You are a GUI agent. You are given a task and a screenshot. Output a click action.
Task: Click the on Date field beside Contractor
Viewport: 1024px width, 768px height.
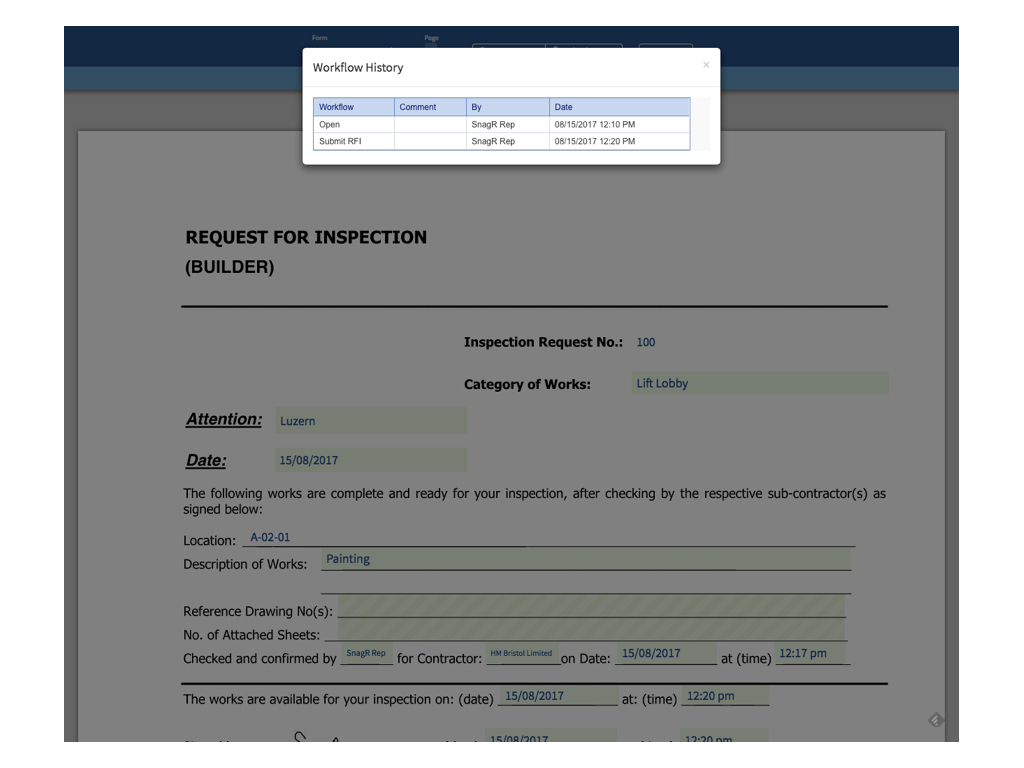pos(666,654)
